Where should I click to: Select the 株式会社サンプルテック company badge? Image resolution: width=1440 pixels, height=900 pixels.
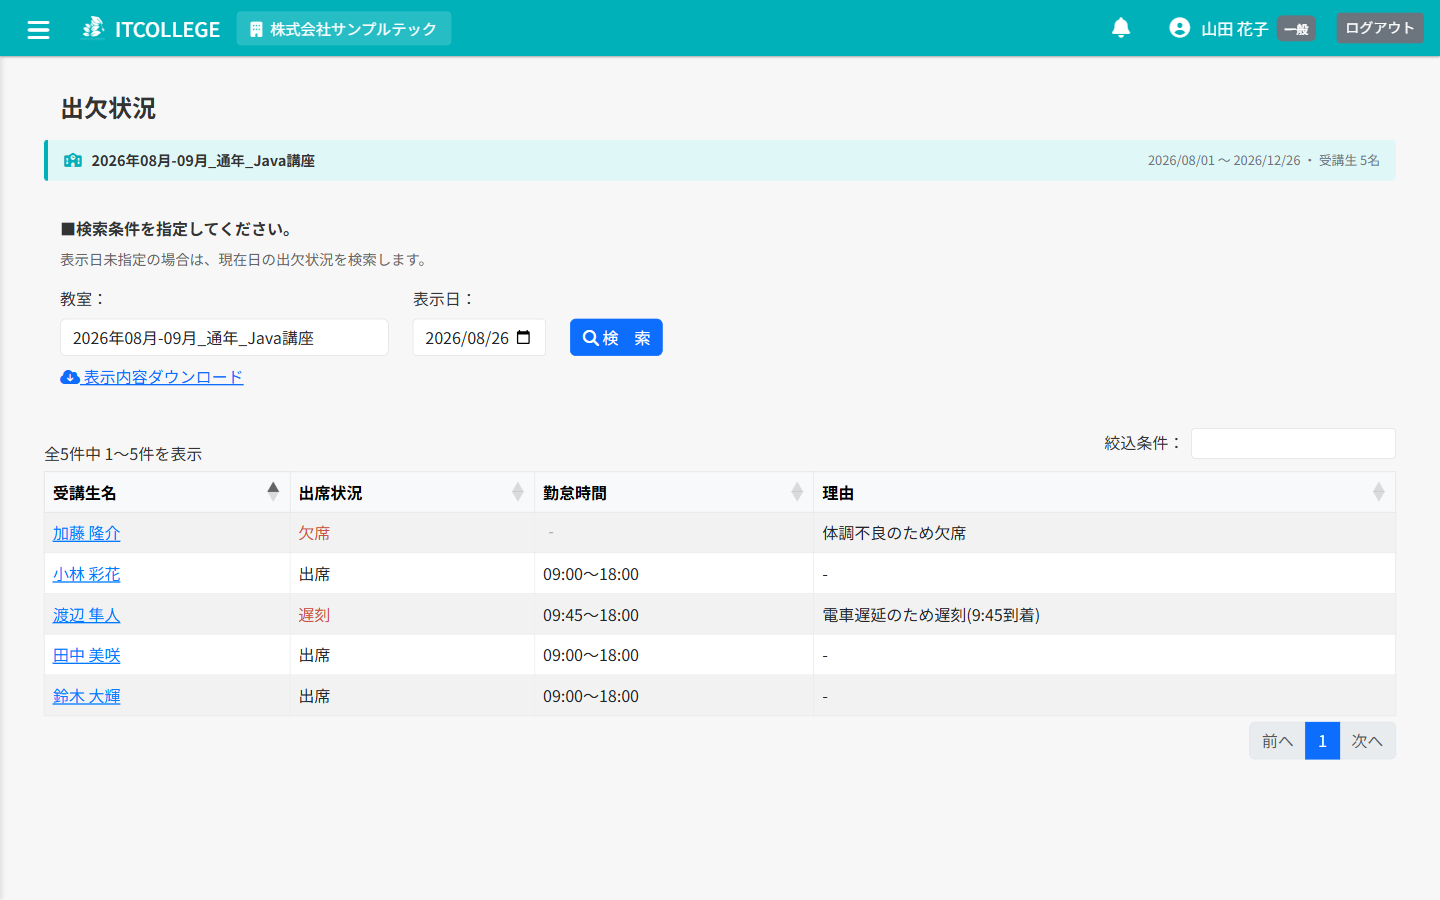click(344, 29)
